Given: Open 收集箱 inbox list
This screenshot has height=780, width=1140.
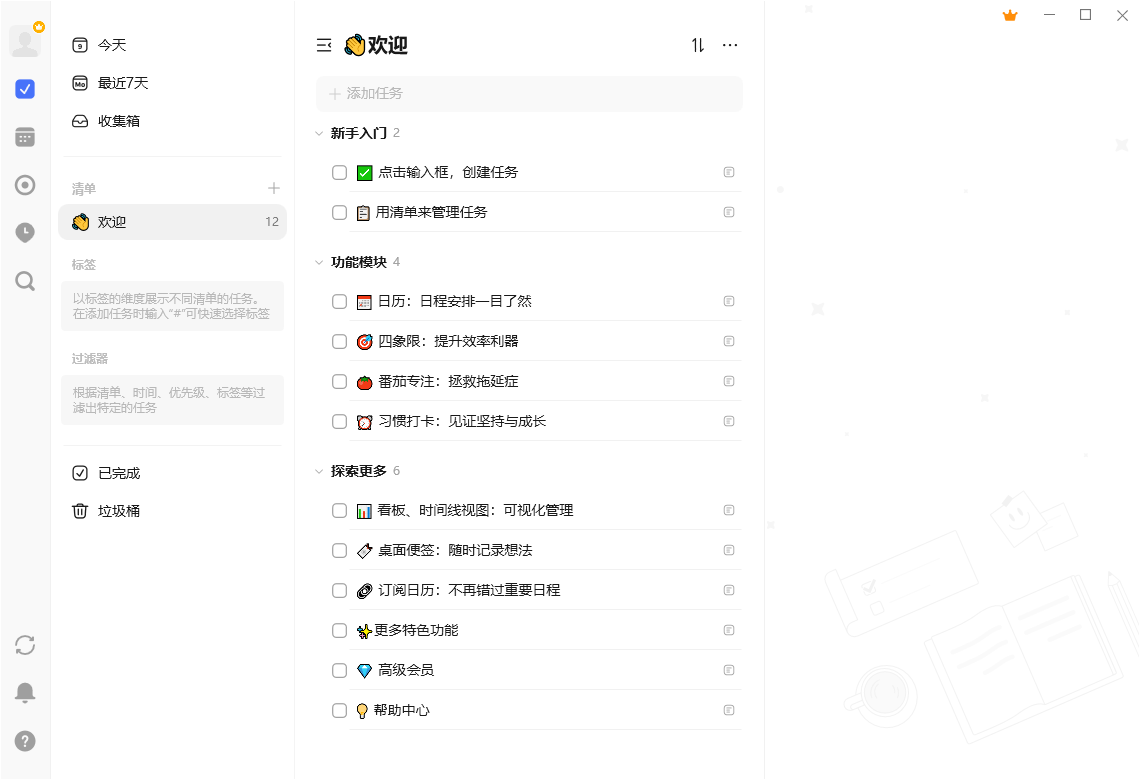Looking at the screenshot, I should coord(118,121).
